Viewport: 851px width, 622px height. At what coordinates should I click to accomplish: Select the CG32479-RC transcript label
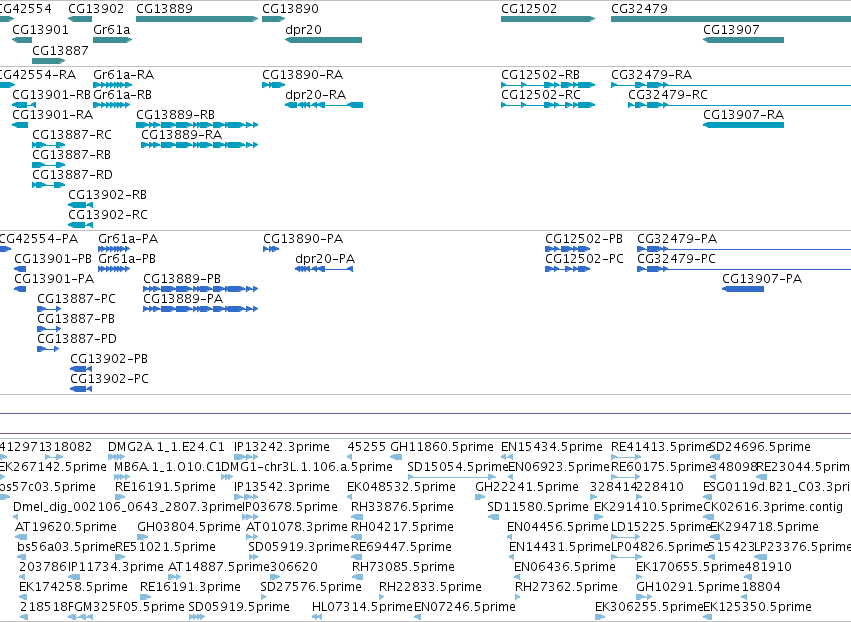(x=668, y=94)
